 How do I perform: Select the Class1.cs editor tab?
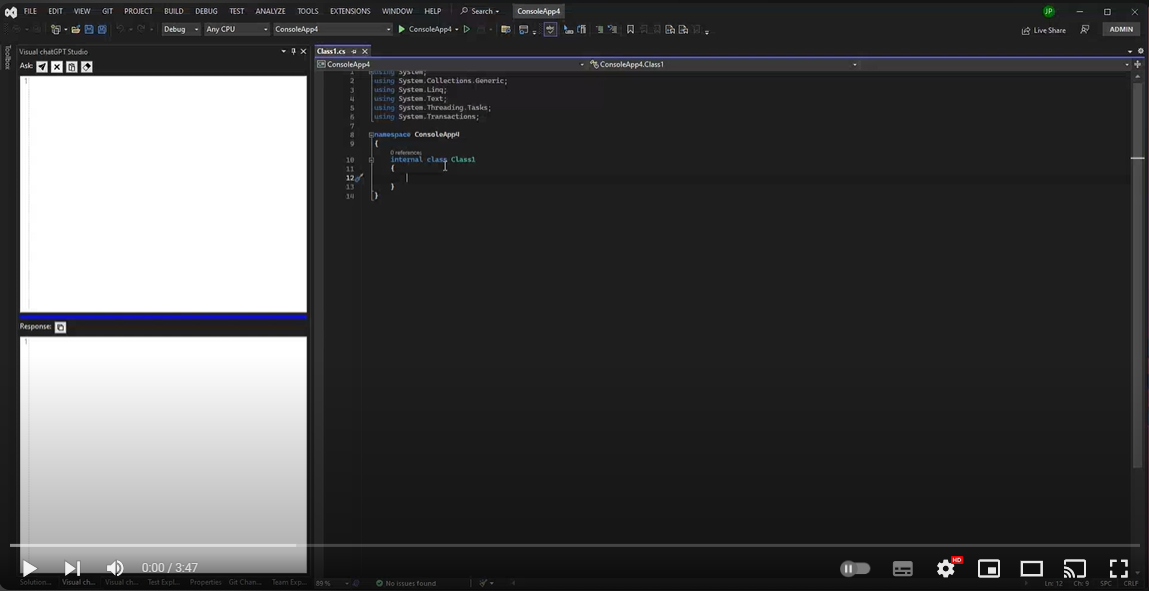331,51
